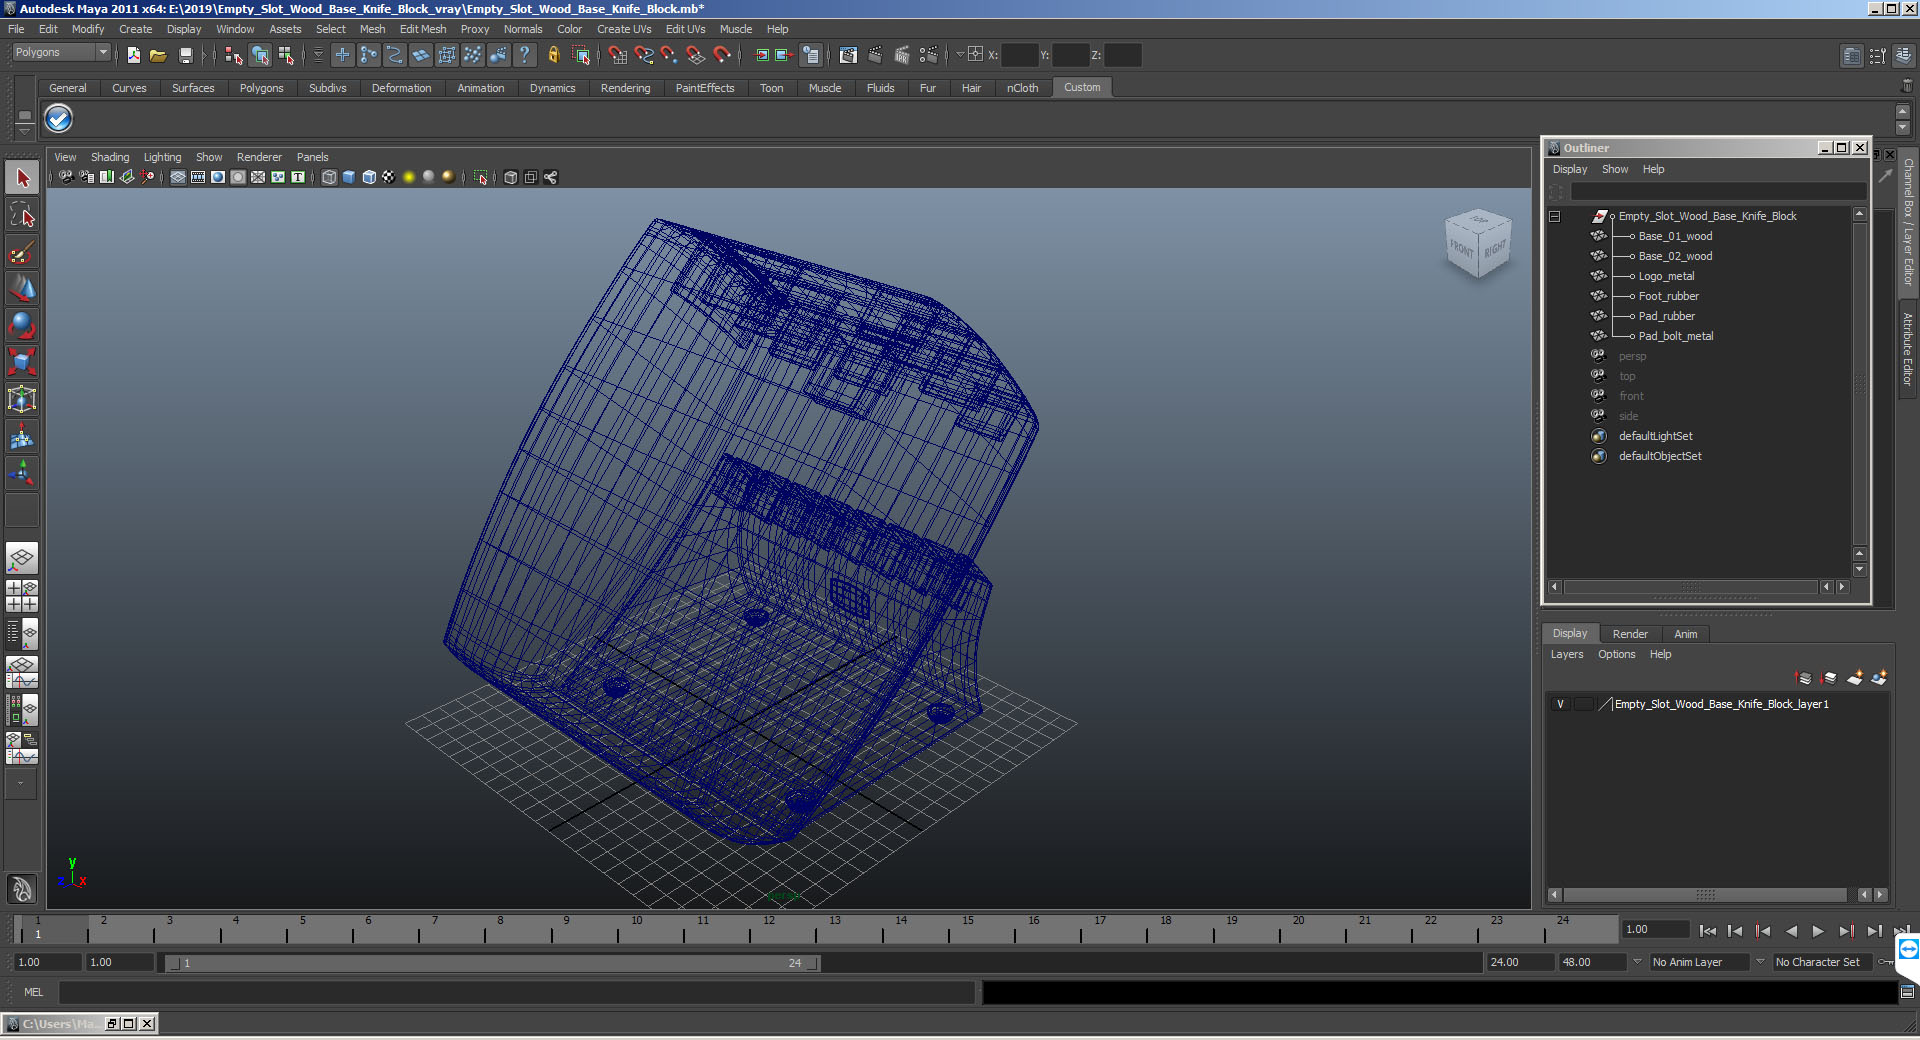Toggle wireframe shading cube in viewport
The width and height of the screenshot is (1920, 1040).
pos(329,177)
